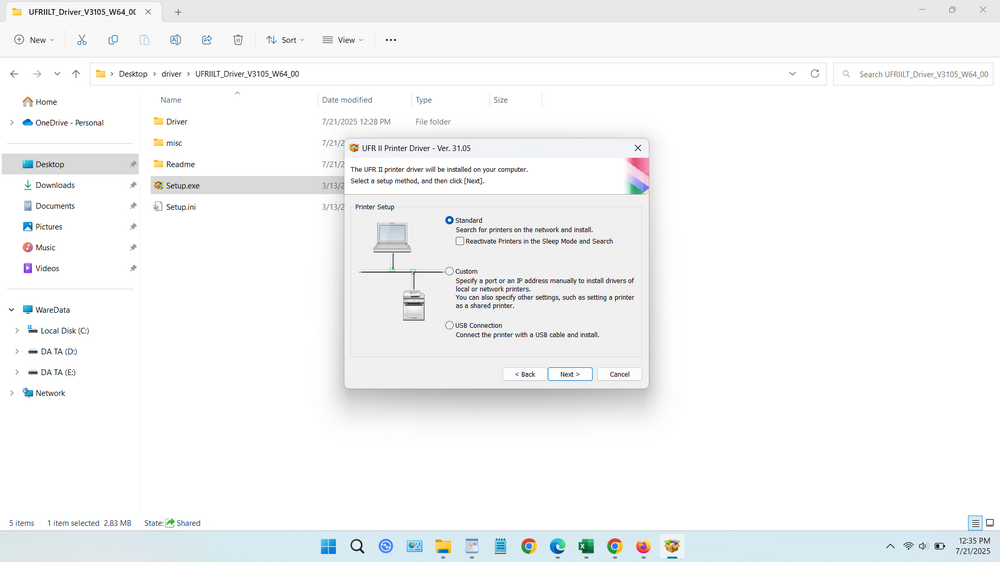Refresh the current folder view
Screen dimensions: 1000x562
click(814, 74)
